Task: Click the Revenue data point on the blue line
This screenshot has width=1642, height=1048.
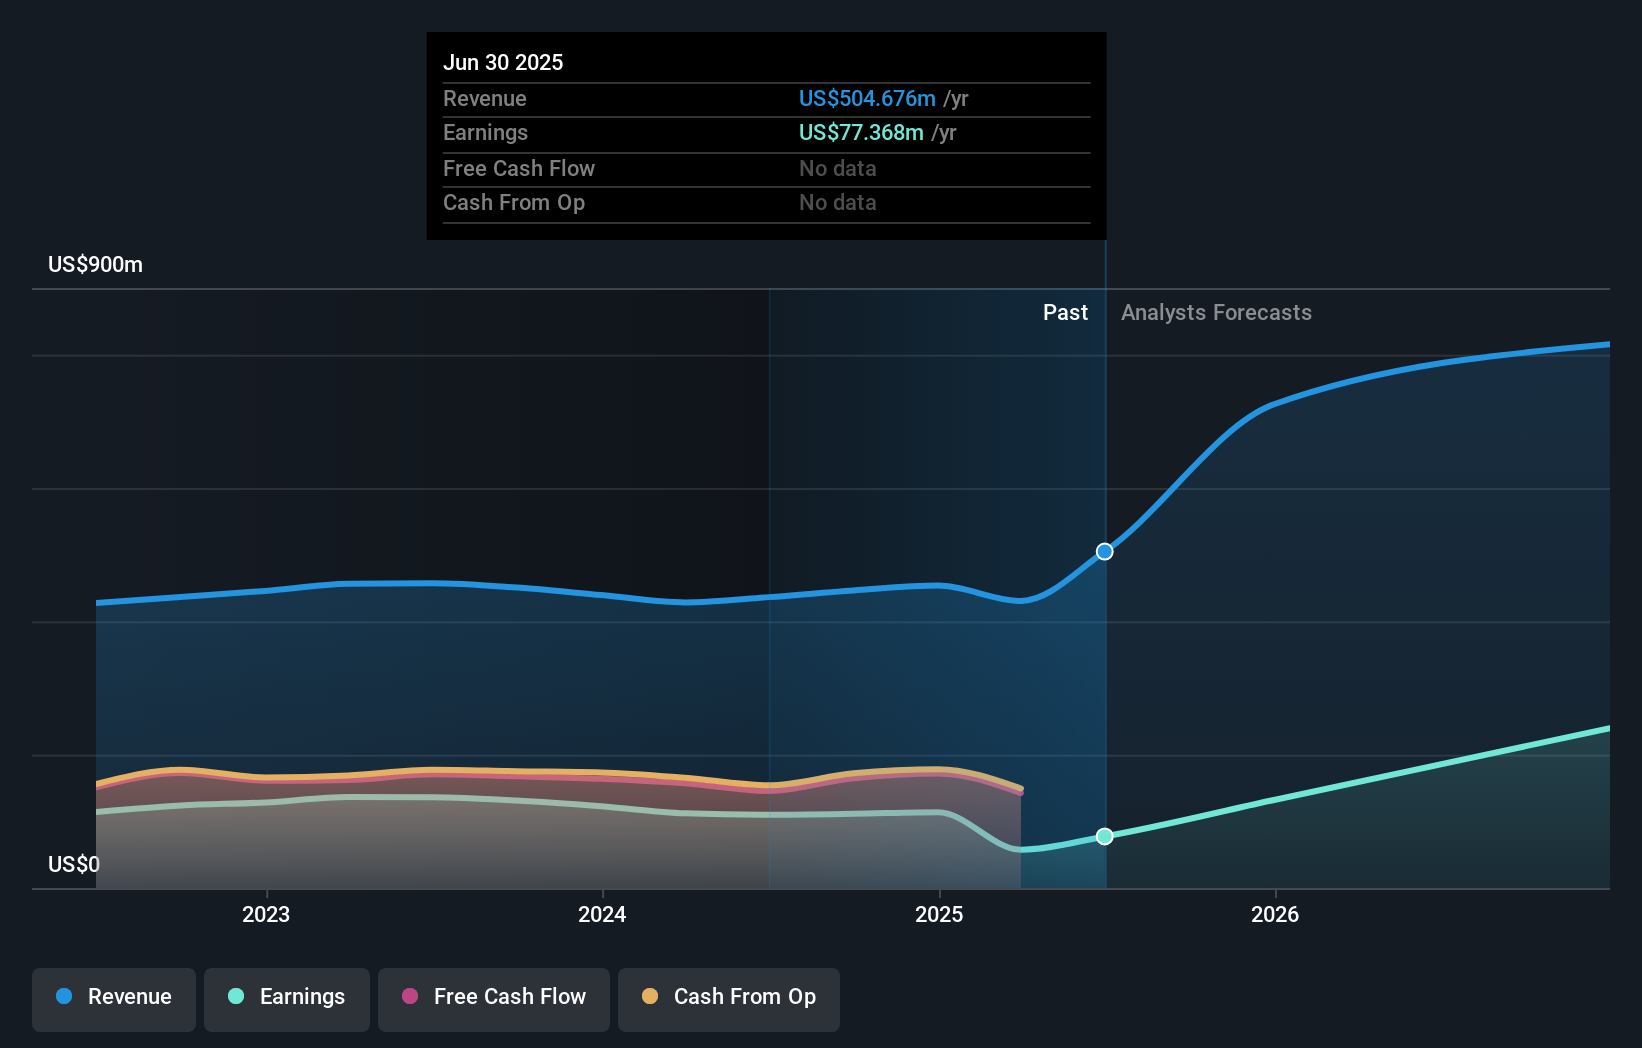Action: (x=1105, y=552)
